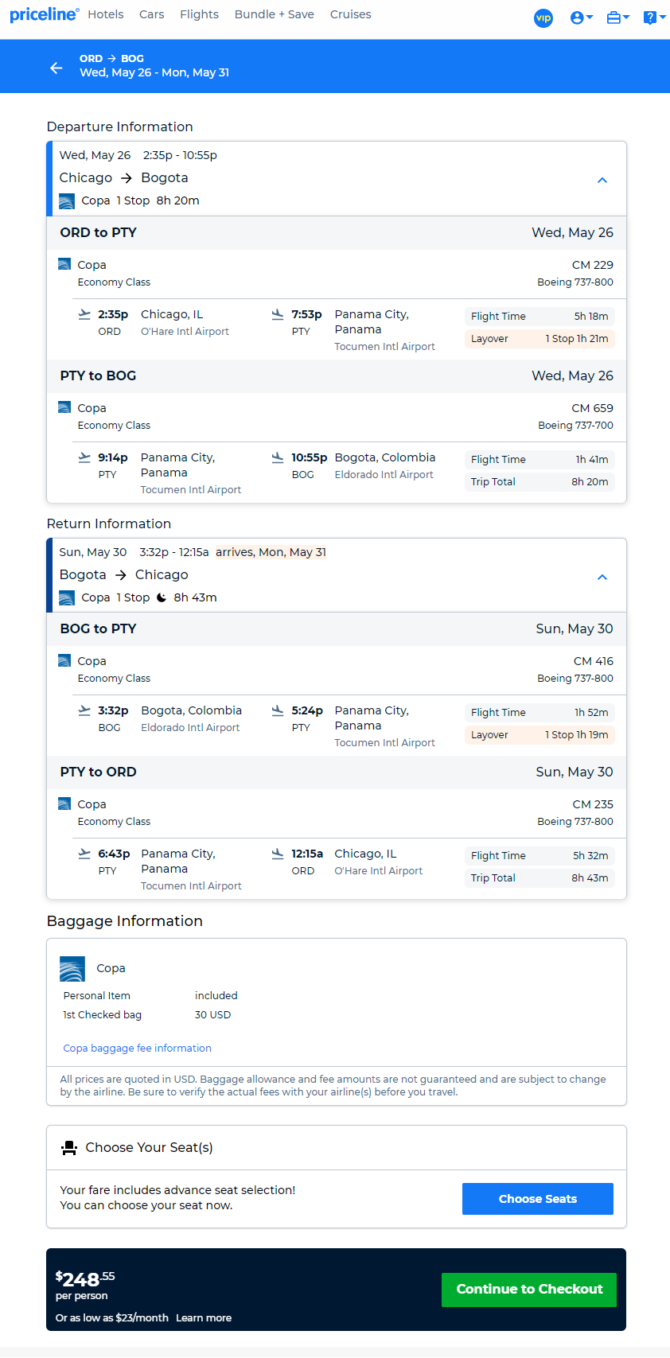Open the My Trips briefcase menu
The image size is (670, 1358).
coord(618,18)
